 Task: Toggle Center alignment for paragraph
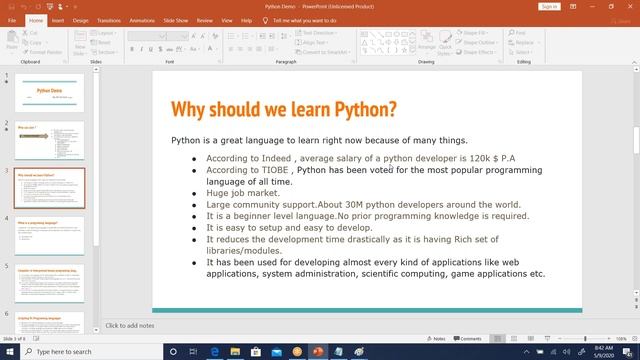pos(240,49)
